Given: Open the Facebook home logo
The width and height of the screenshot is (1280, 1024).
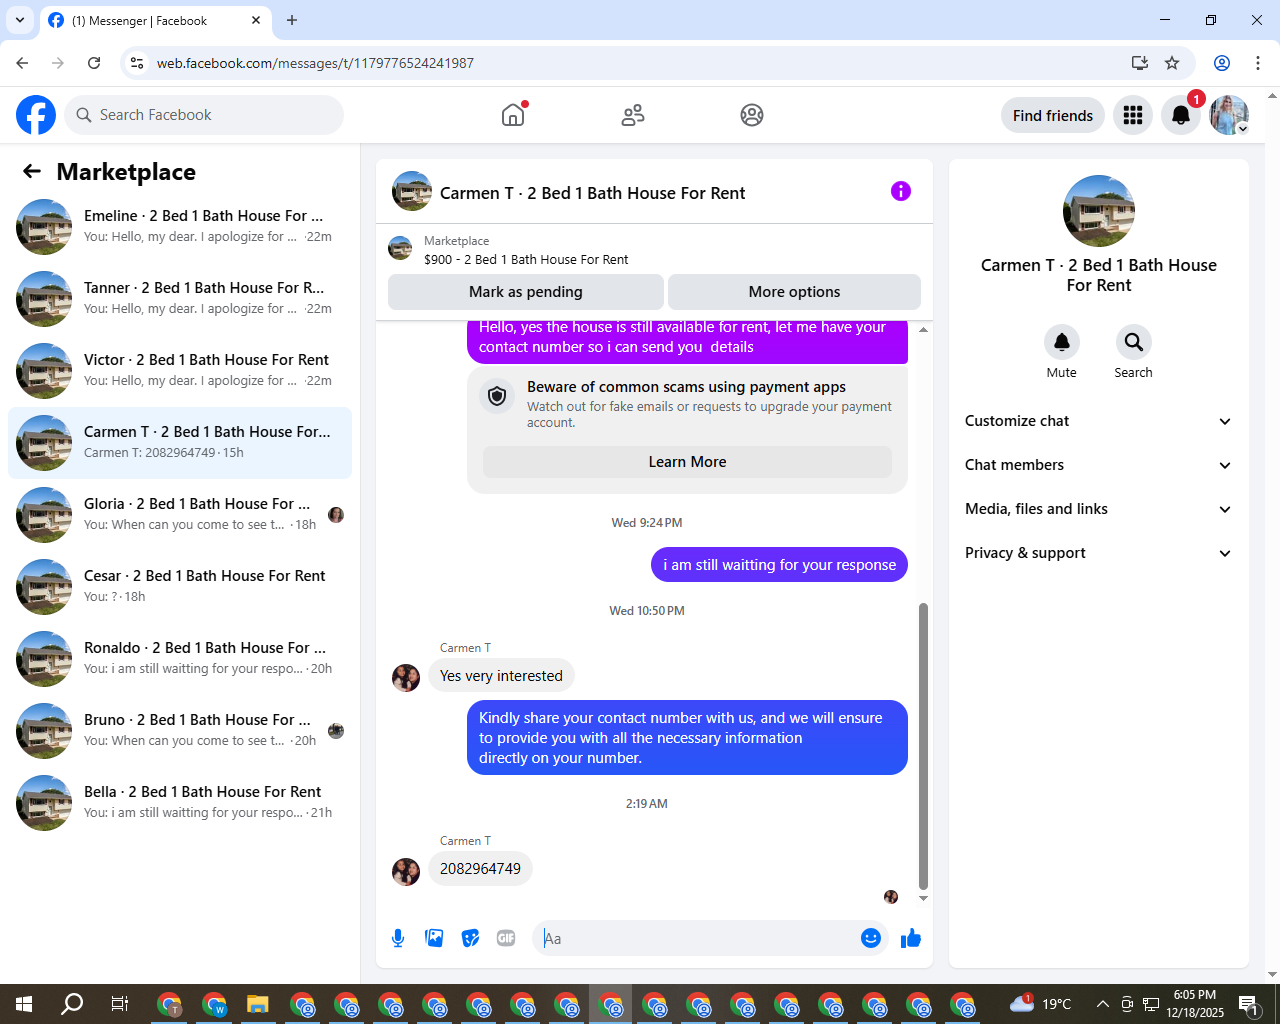Looking at the screenshot, I should click(36, 115).
